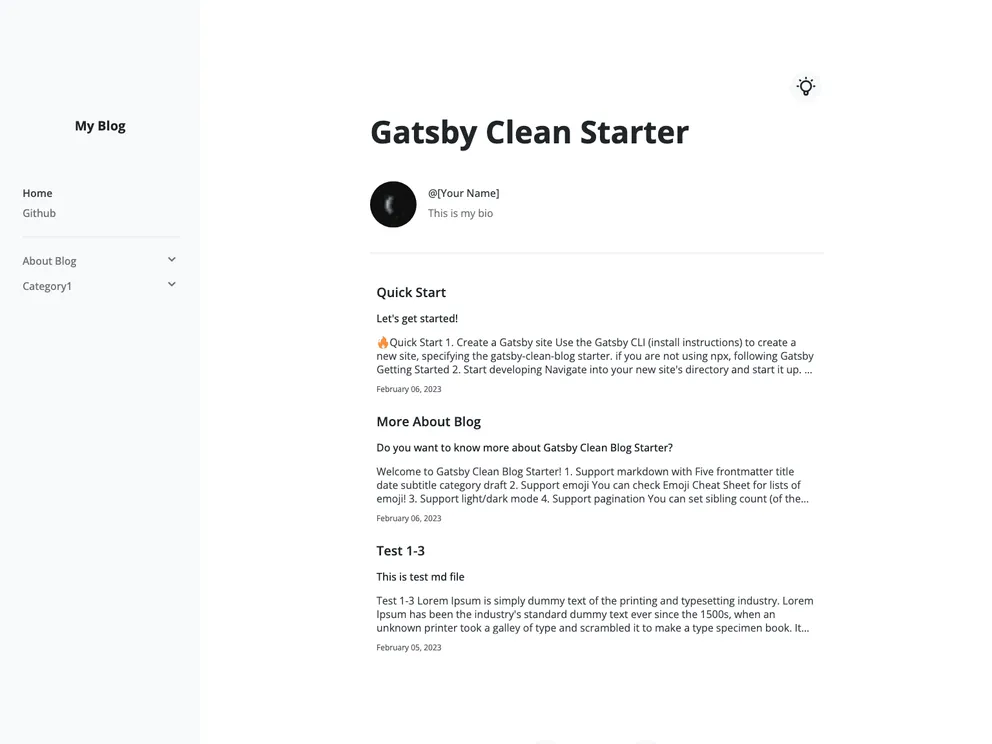Select the Home sidebar navigation entry
Image resolution: width=992 pixels, height=744 pixels.
(37, 192)
